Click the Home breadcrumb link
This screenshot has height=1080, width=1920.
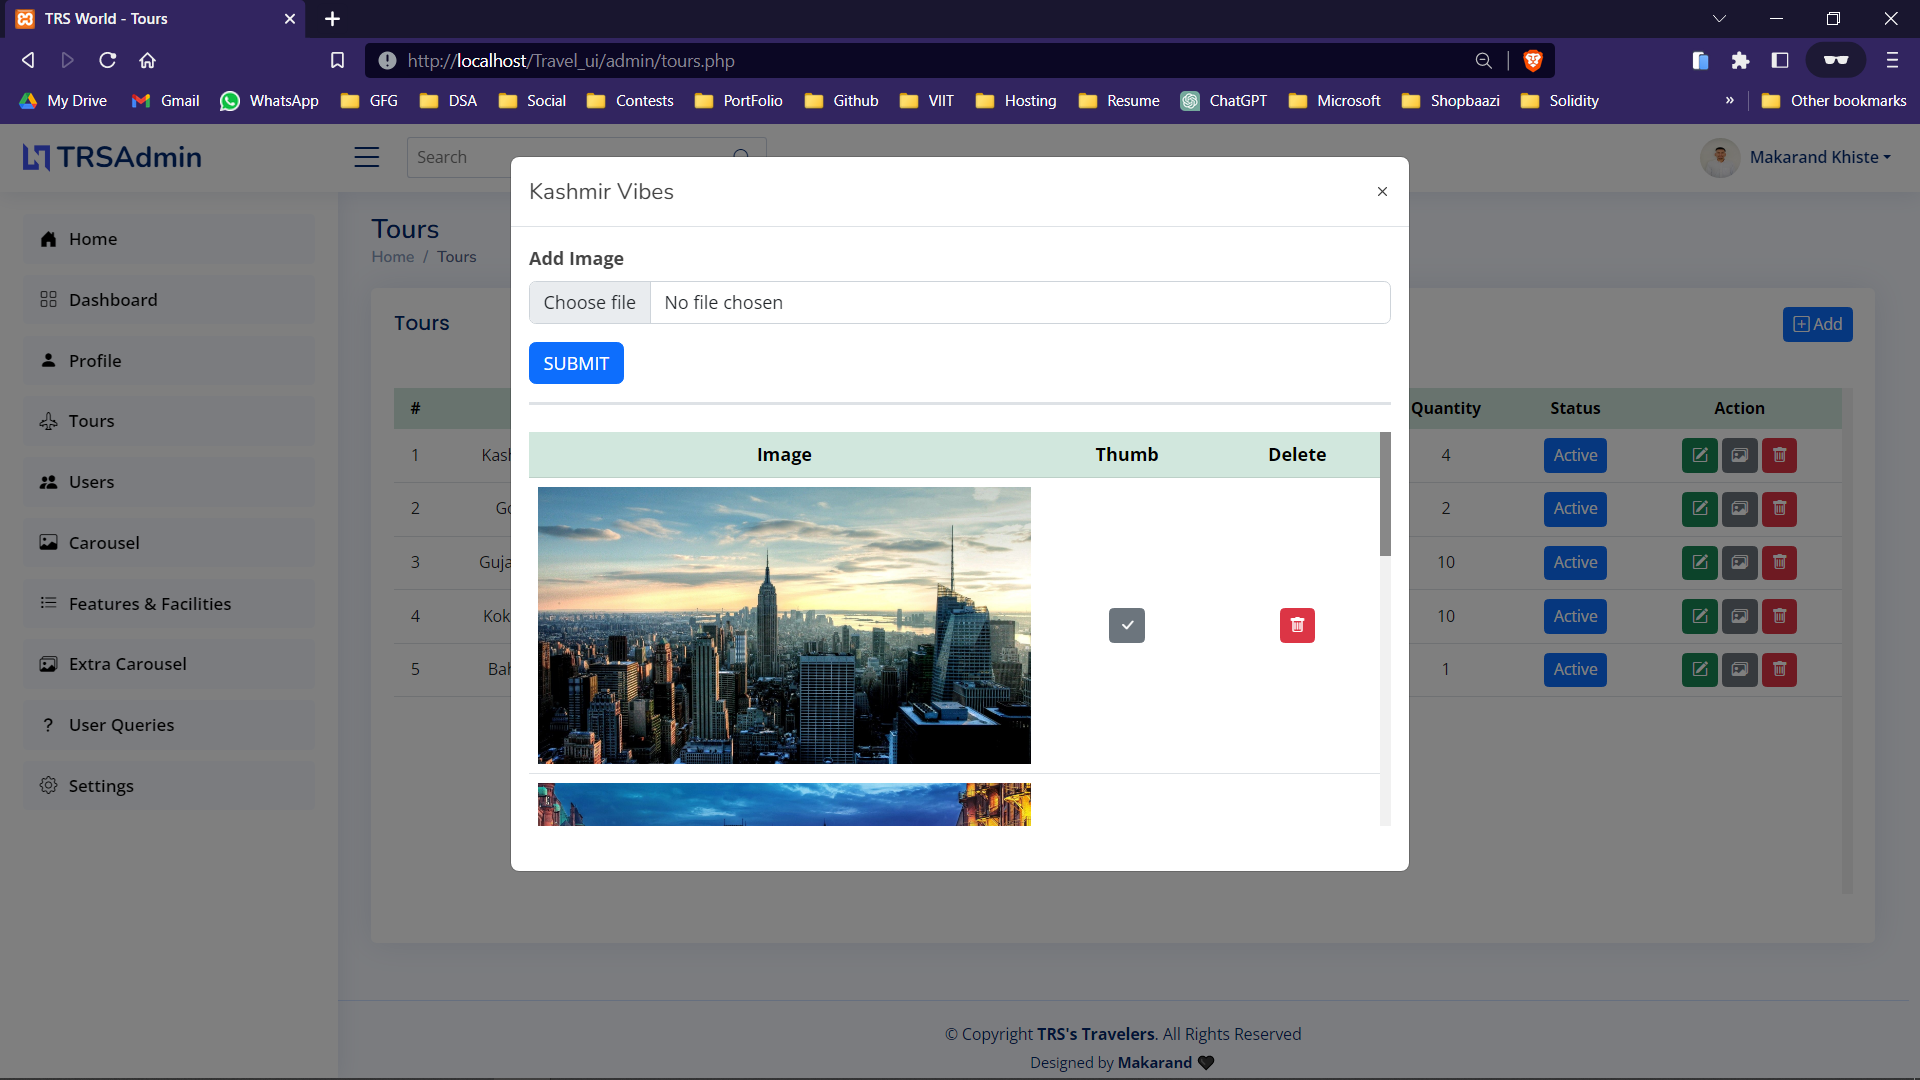[x=392, y=257]
